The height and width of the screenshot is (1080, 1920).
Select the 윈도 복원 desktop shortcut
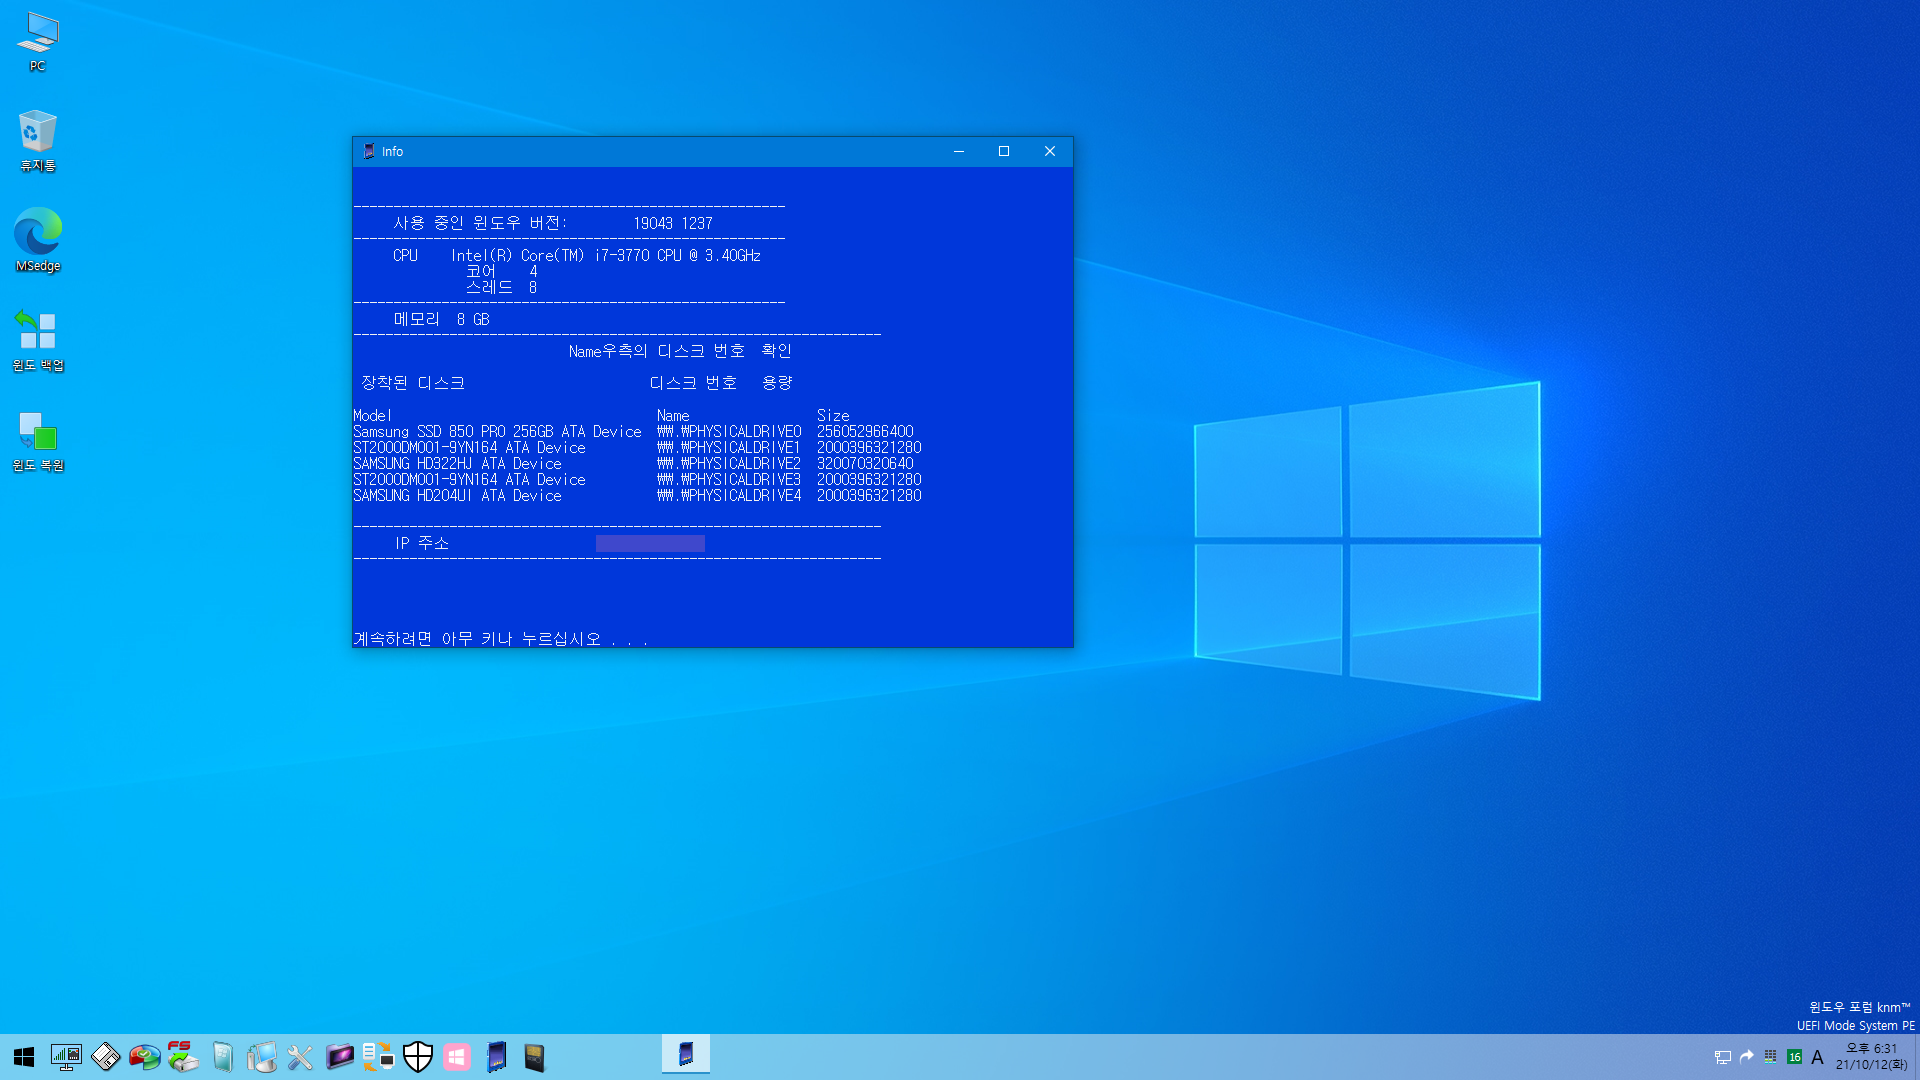point(38,441)
